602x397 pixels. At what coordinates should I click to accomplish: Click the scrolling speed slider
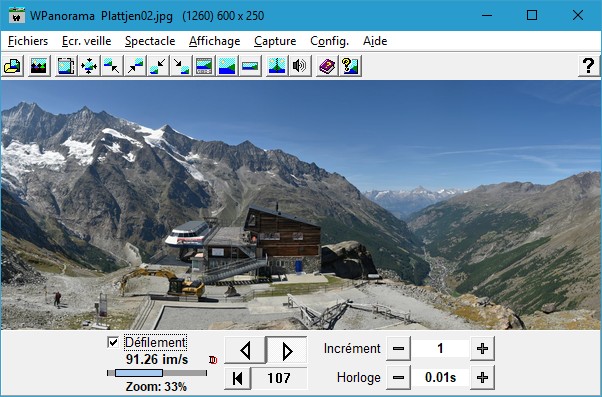click(x=157, y=373)
